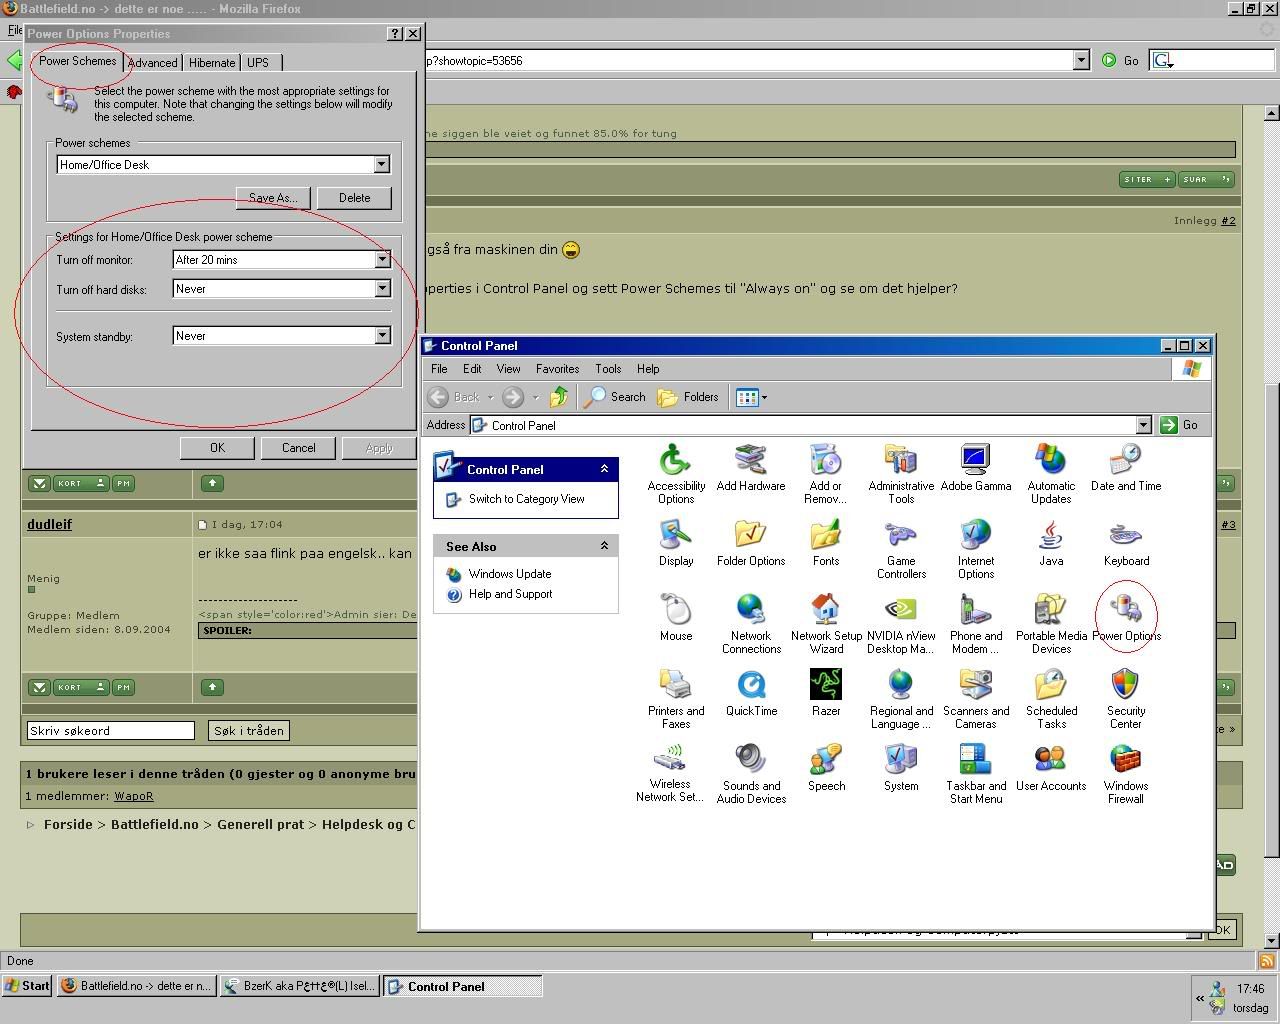Open the Start menu
Screen dimensions: 1280x1024
pos(27,986)
